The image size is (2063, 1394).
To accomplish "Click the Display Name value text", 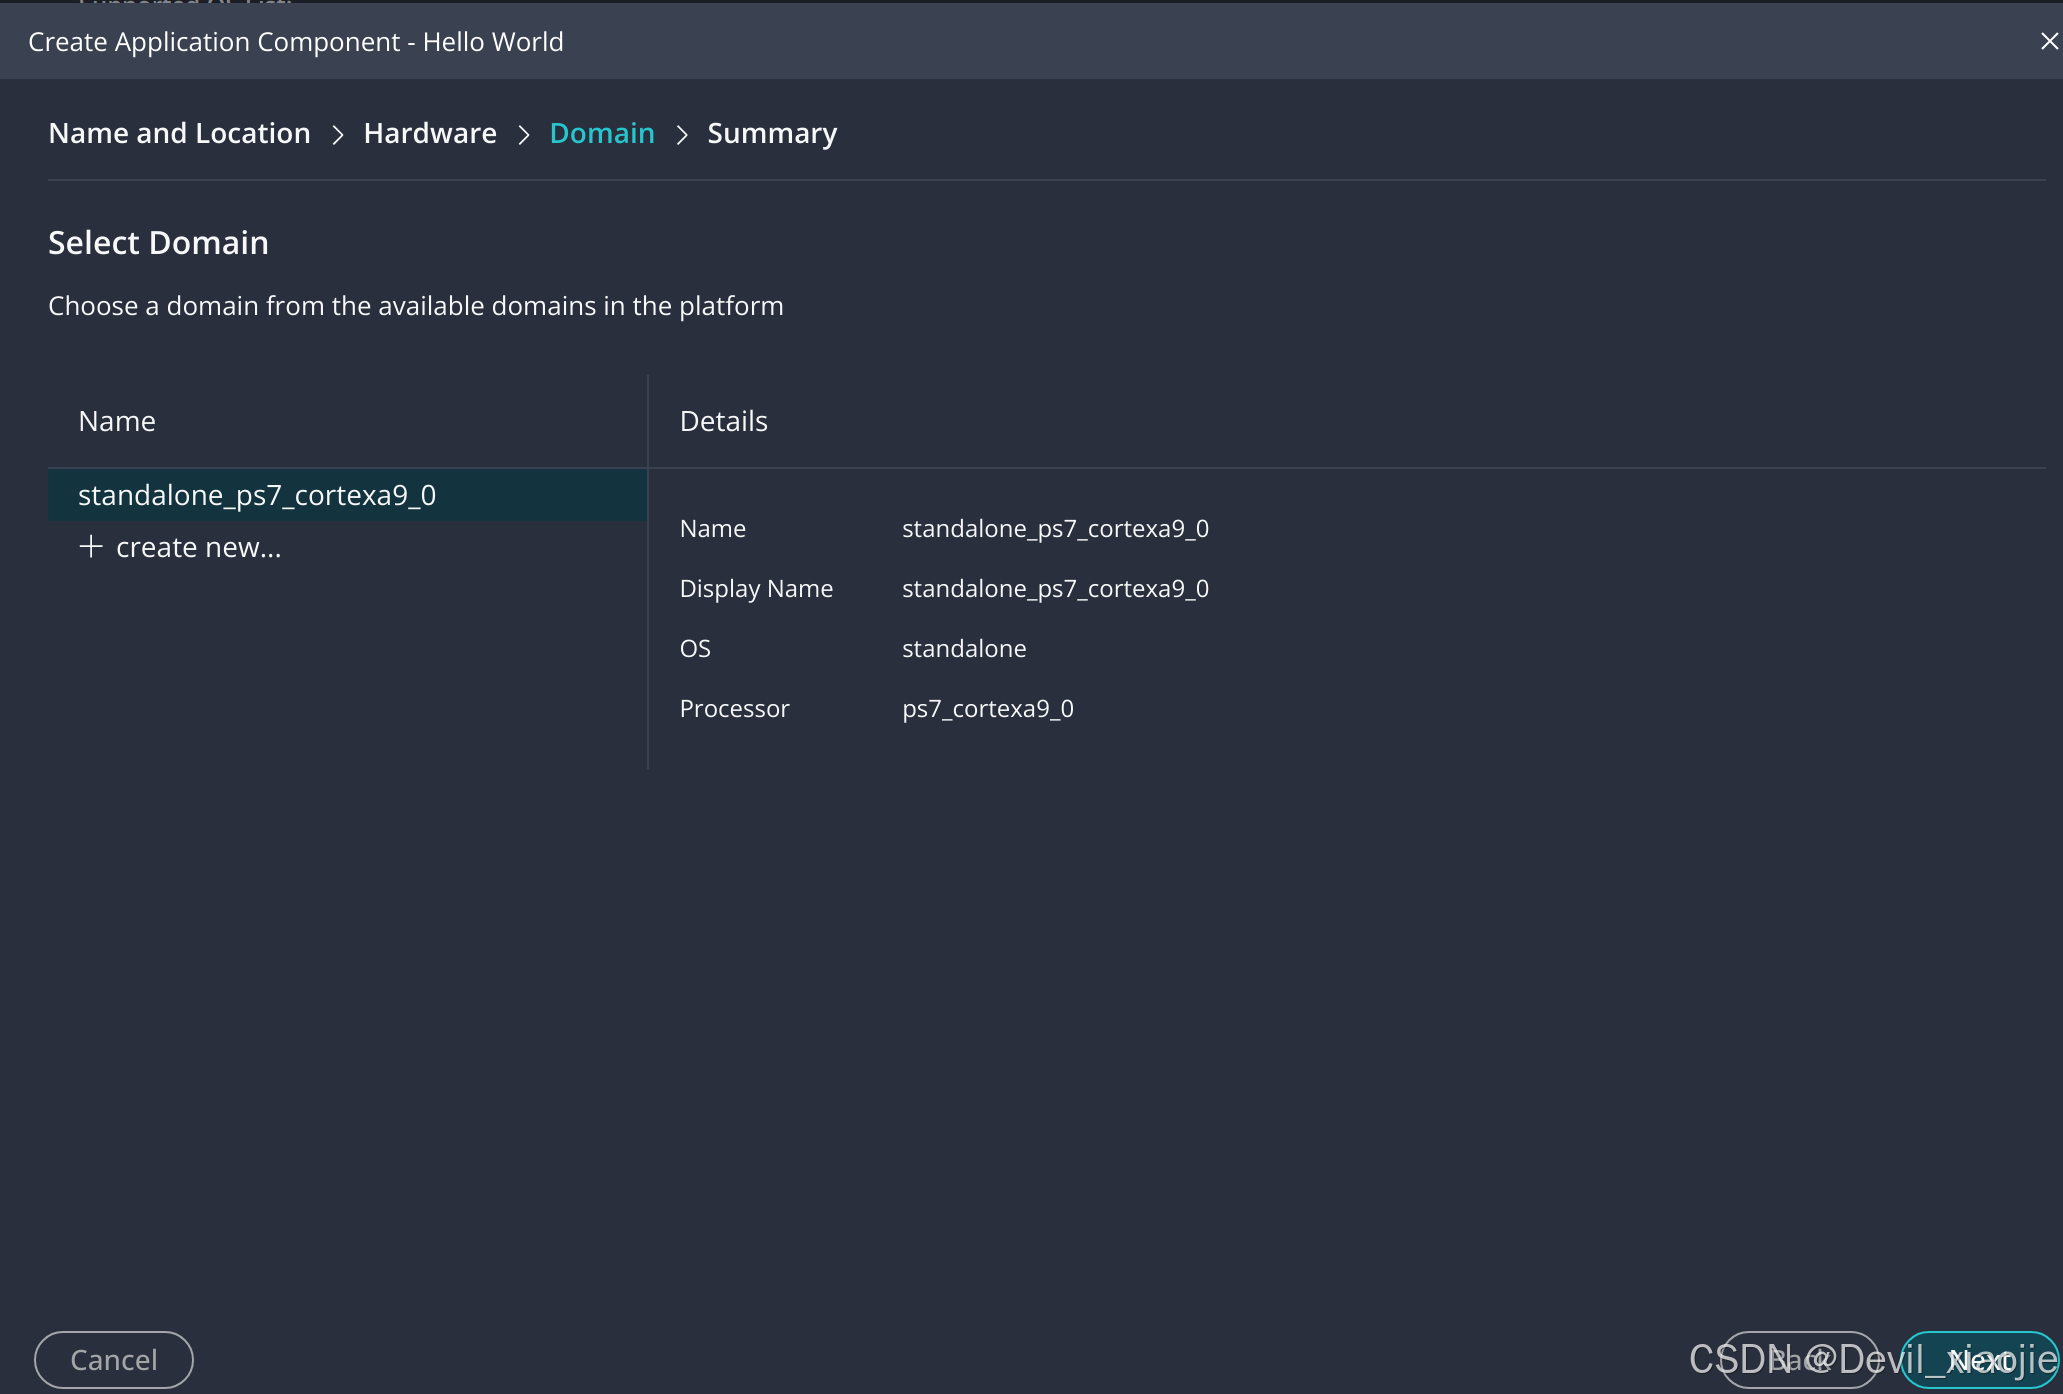I will tap(1055, 589).
